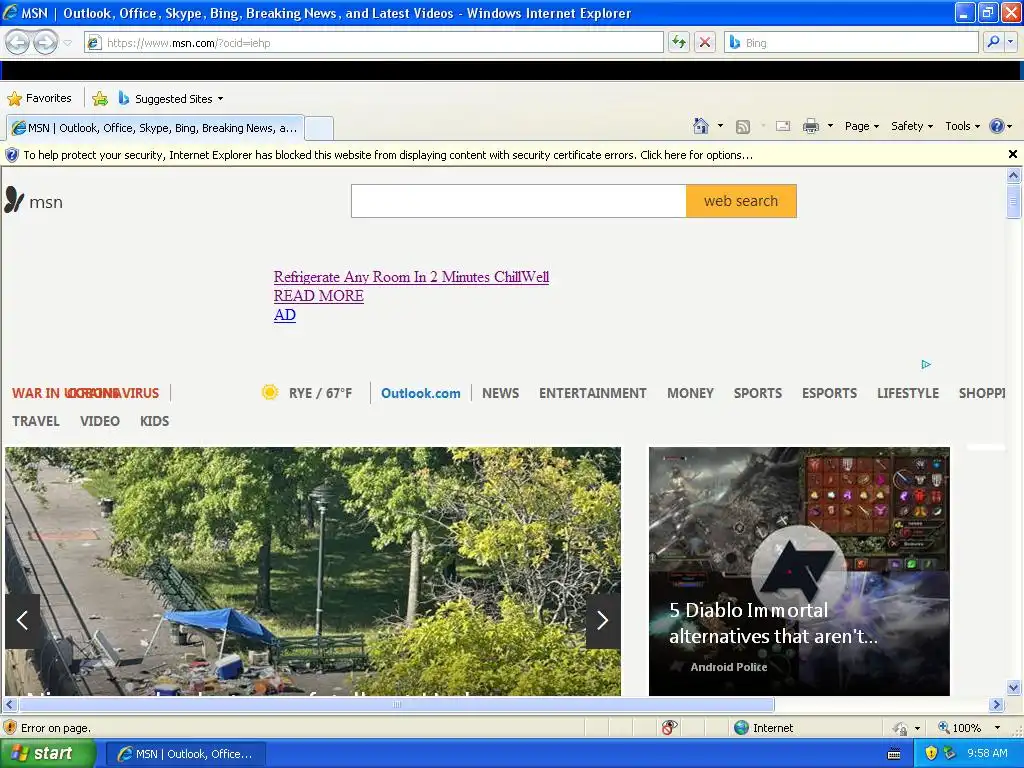This screenshot has width=1024, height=768.
Task: Open Refrigerate Any Room ChillWell link
Action: click(411, 277)
